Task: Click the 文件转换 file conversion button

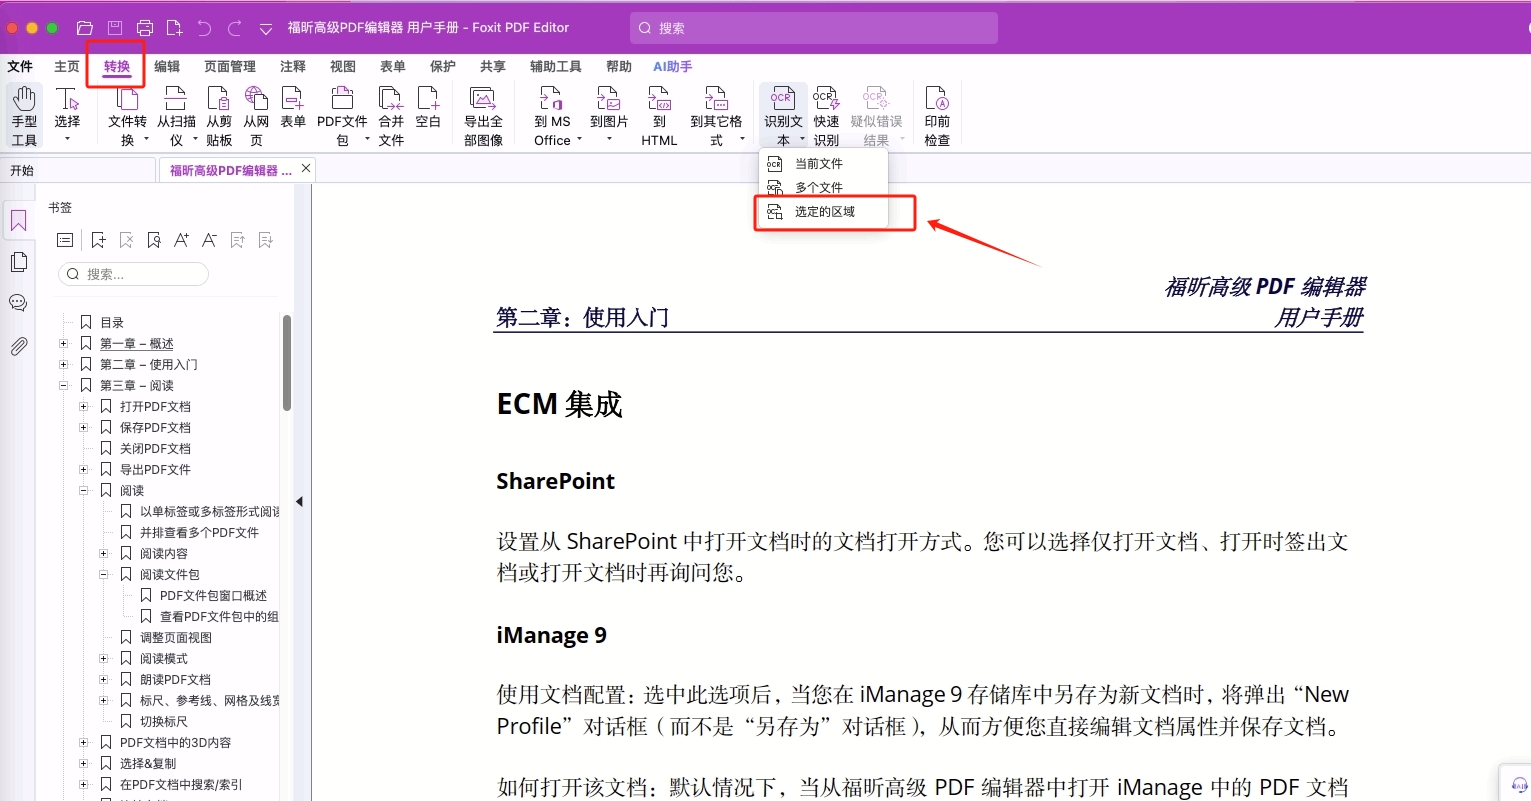Action: pos(128,116)
